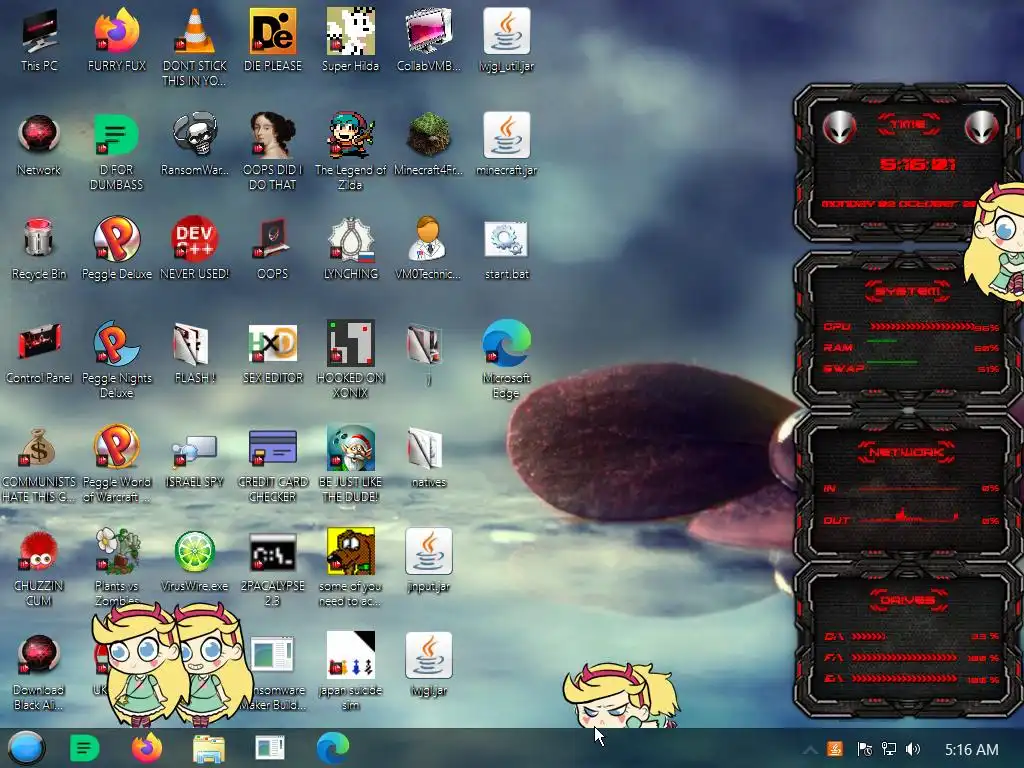Click the Start orb on taskbar
1024x768 pixels.
[27, 748]
